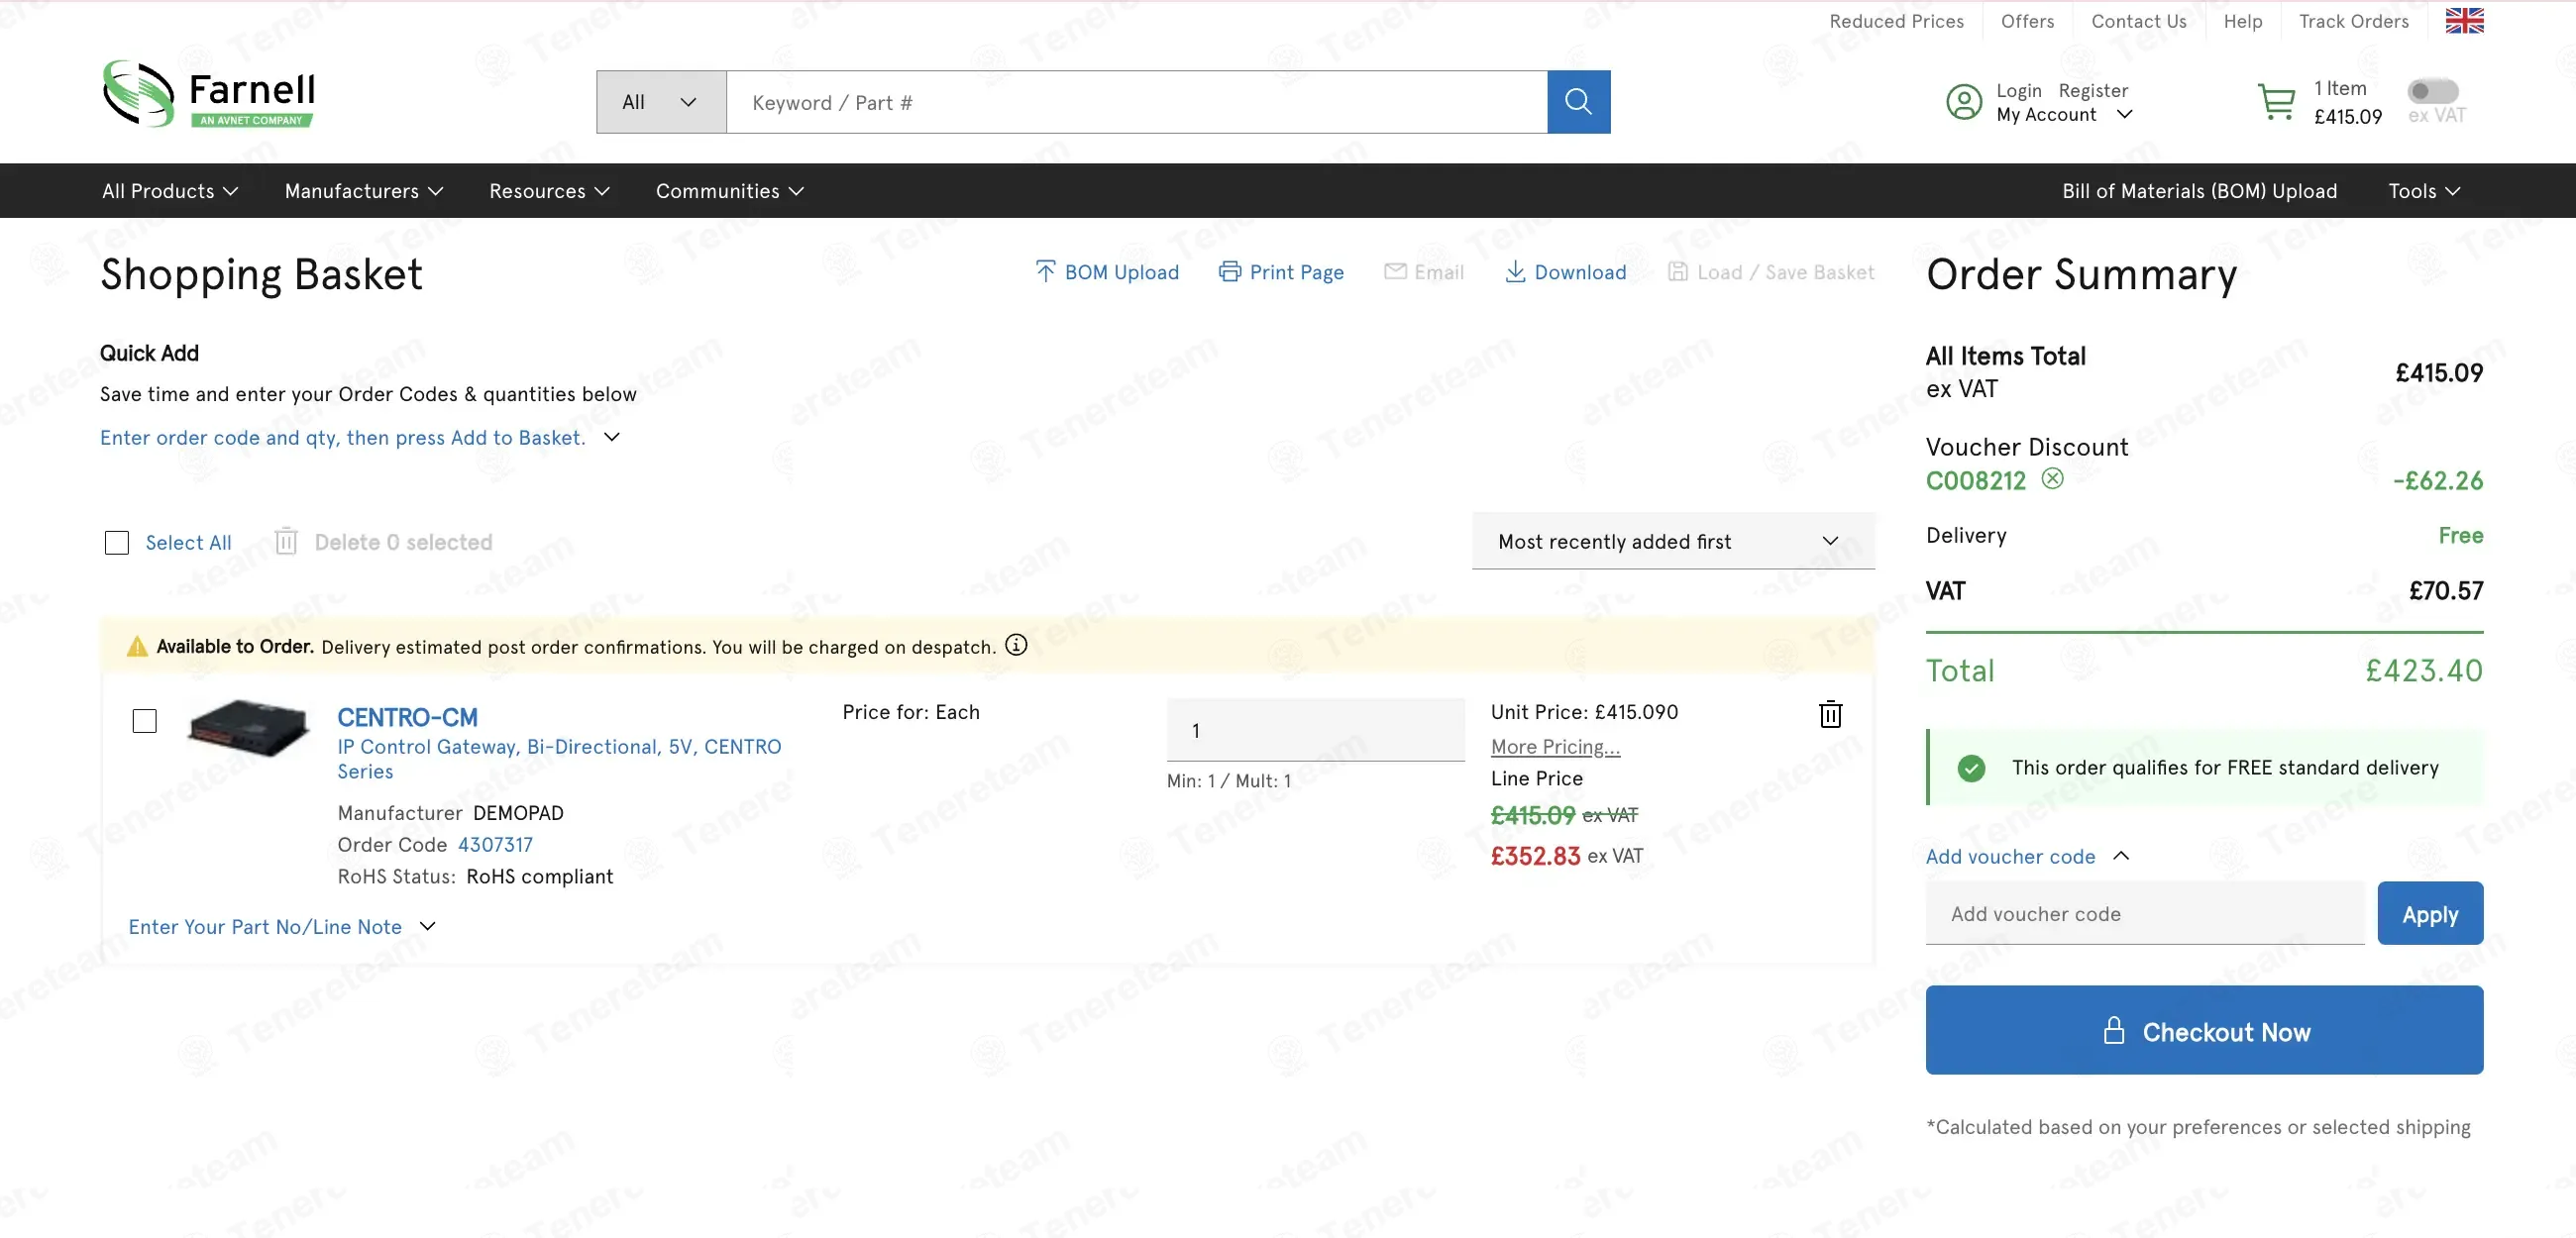Image resolution: width=2576 pixels, height=1238 pixels.
Task: Open the All Products menu
Action: pos(170,191)
